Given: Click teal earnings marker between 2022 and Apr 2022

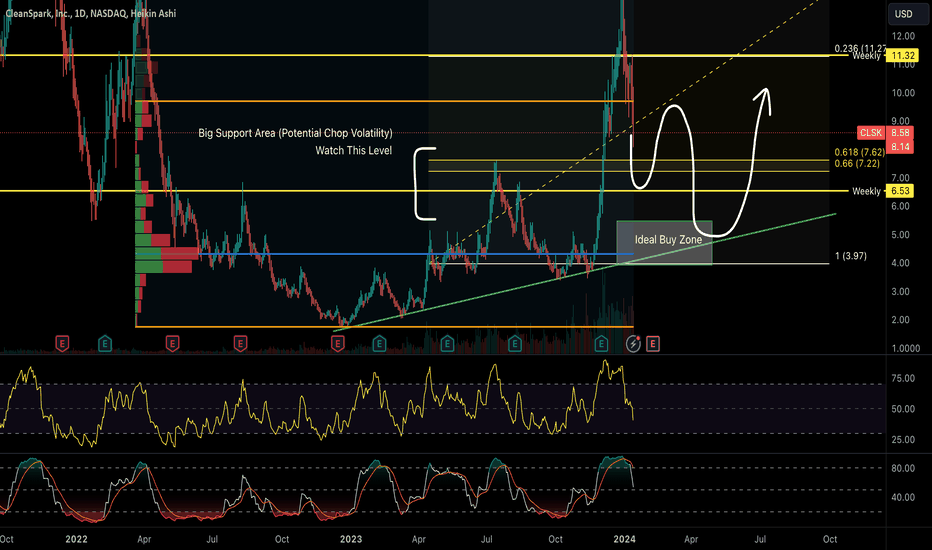Looking at the screenshot, I should coord(105,343).
